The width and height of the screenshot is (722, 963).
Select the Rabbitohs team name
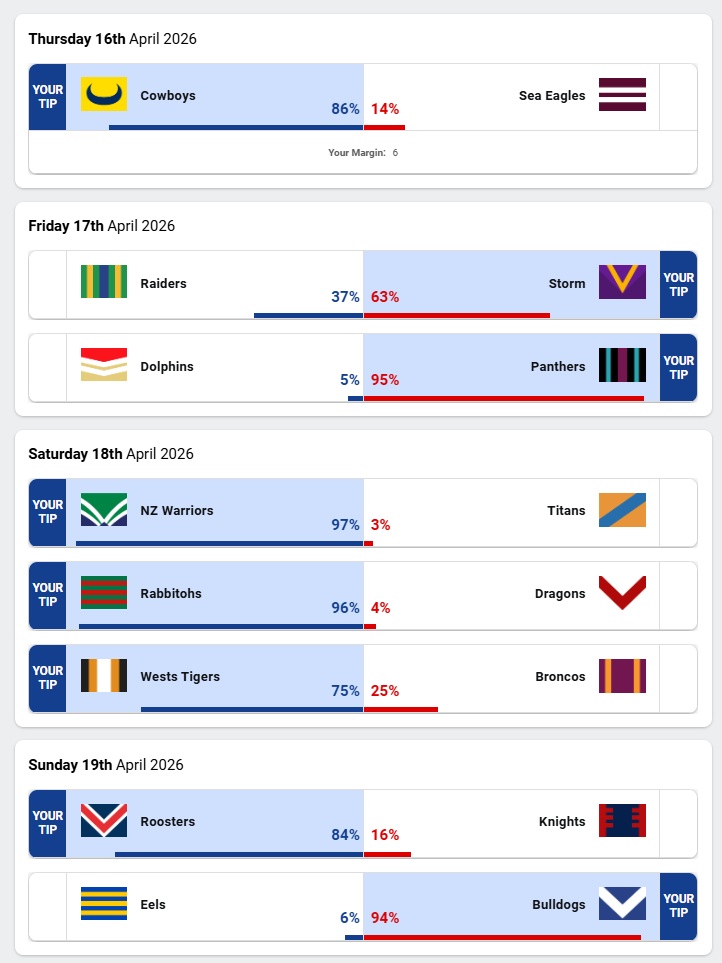[171, 594]
